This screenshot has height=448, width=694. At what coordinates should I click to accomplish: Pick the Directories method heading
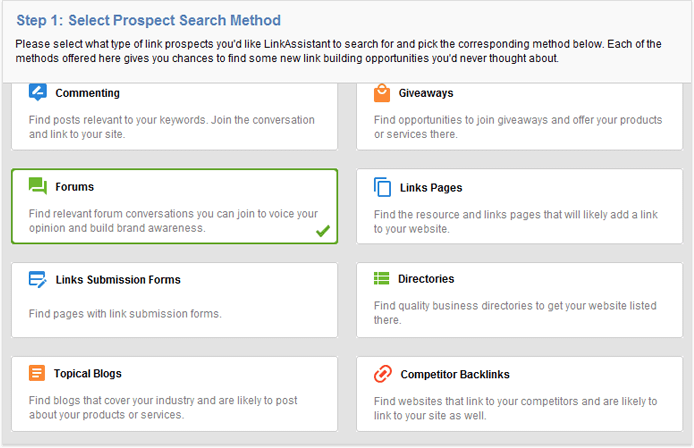[x=426, y=279]
